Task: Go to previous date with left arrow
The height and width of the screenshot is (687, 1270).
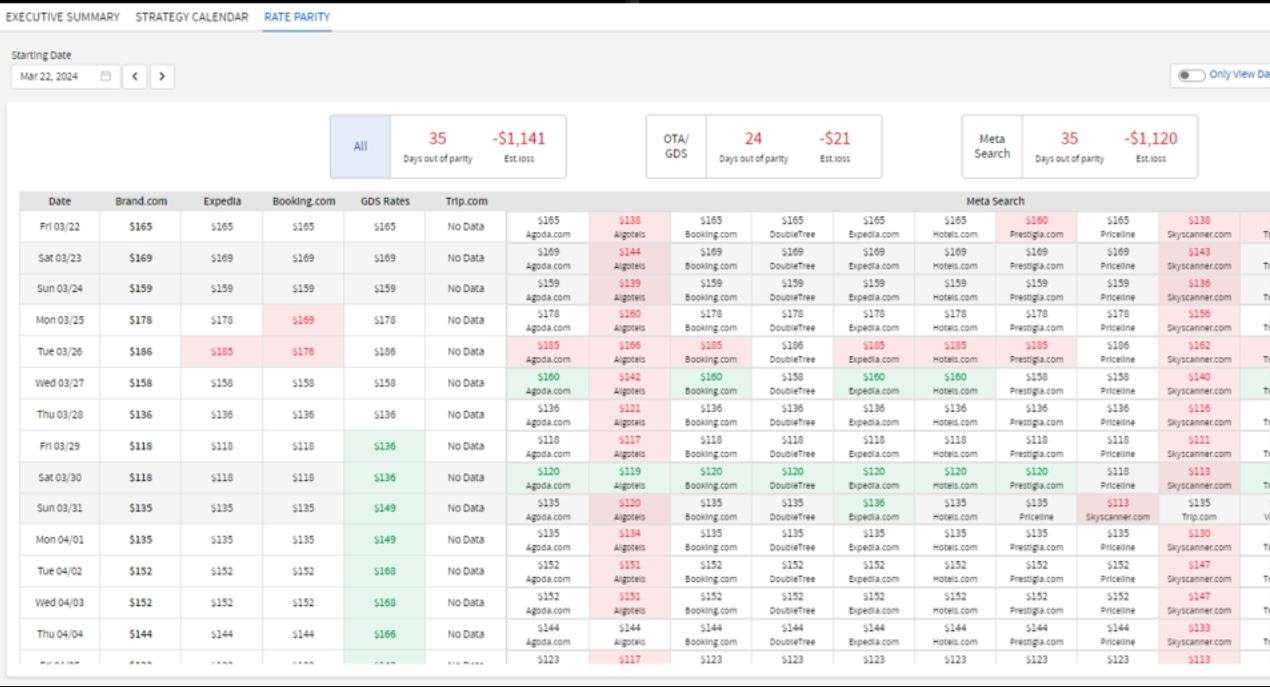Action: point(135,77)
